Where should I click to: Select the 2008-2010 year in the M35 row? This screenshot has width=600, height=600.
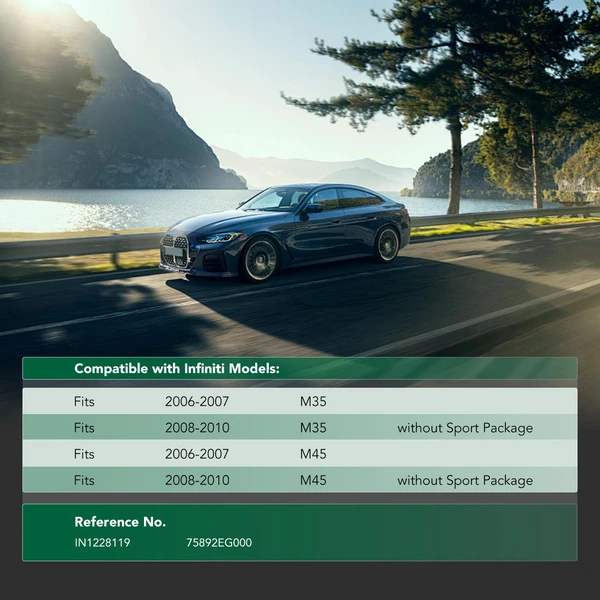(197, 428)
